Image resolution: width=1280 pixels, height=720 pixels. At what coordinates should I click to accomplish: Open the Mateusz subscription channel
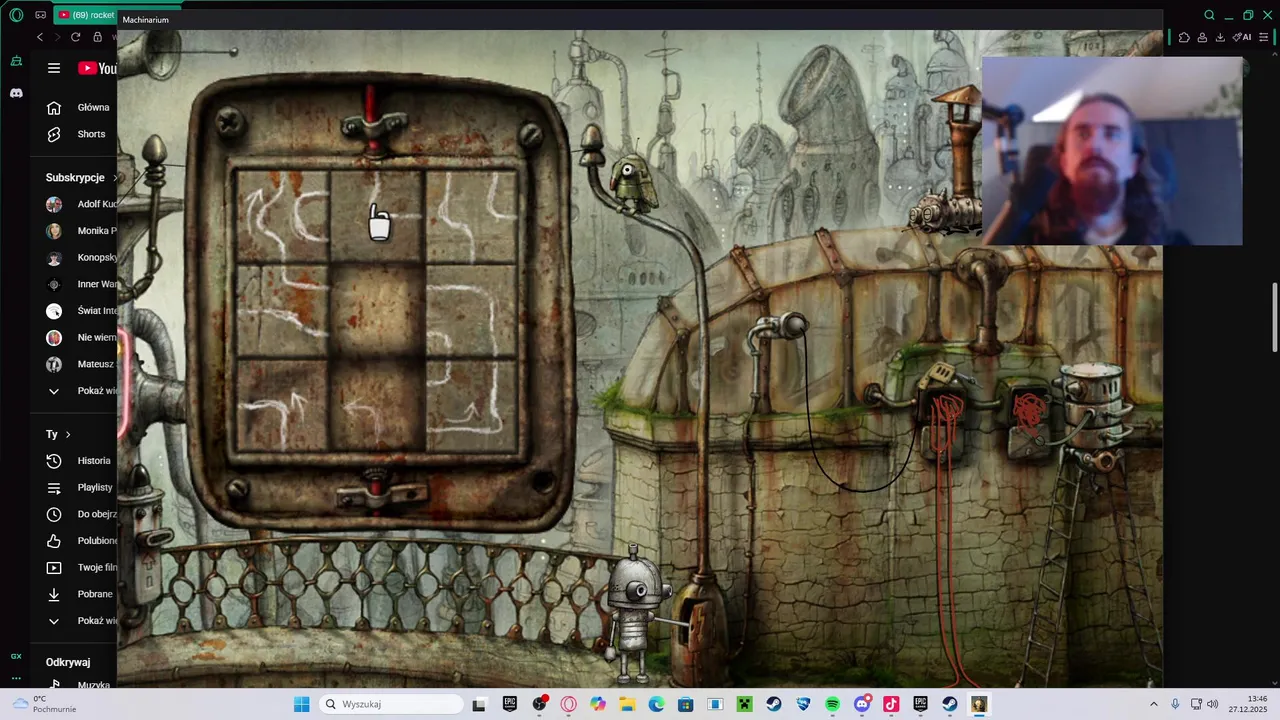coord(81,364)
